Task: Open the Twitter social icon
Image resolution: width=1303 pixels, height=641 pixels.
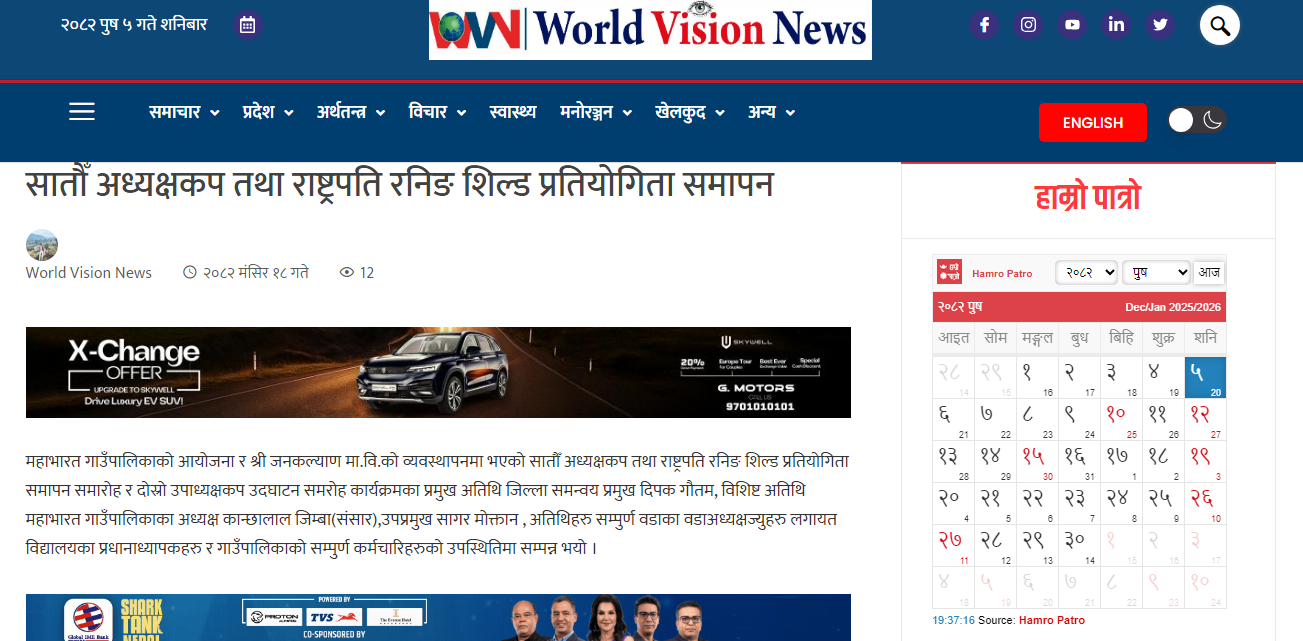Action: (1160, 25)
